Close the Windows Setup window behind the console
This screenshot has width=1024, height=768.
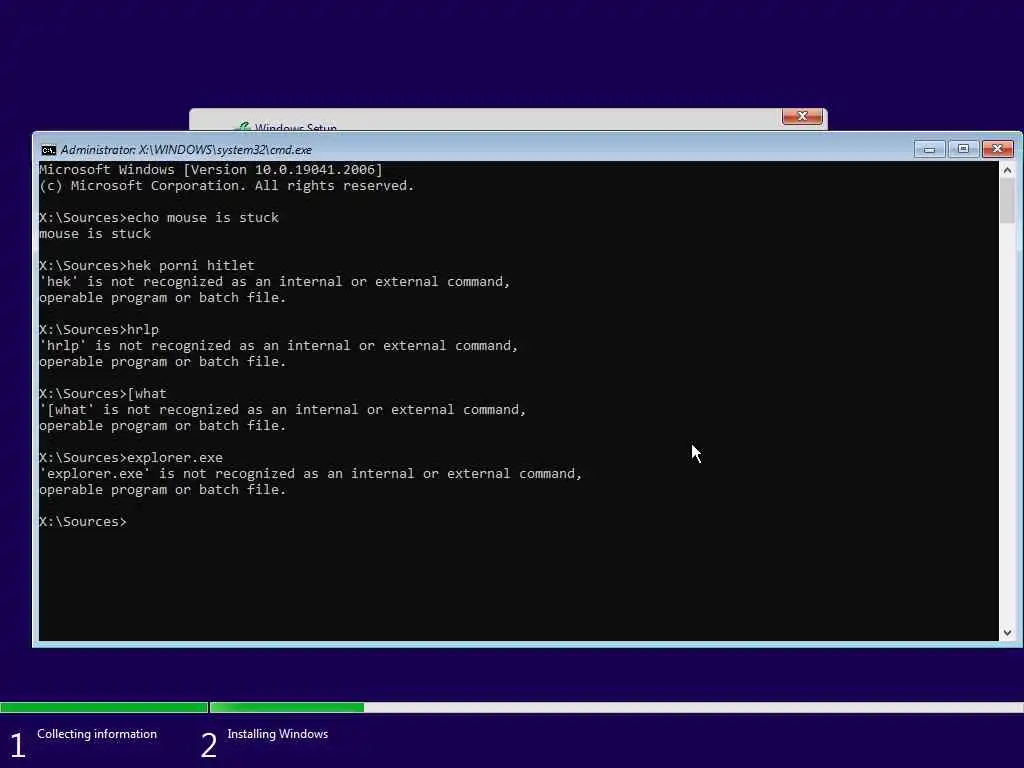click(x=803, y=116)
